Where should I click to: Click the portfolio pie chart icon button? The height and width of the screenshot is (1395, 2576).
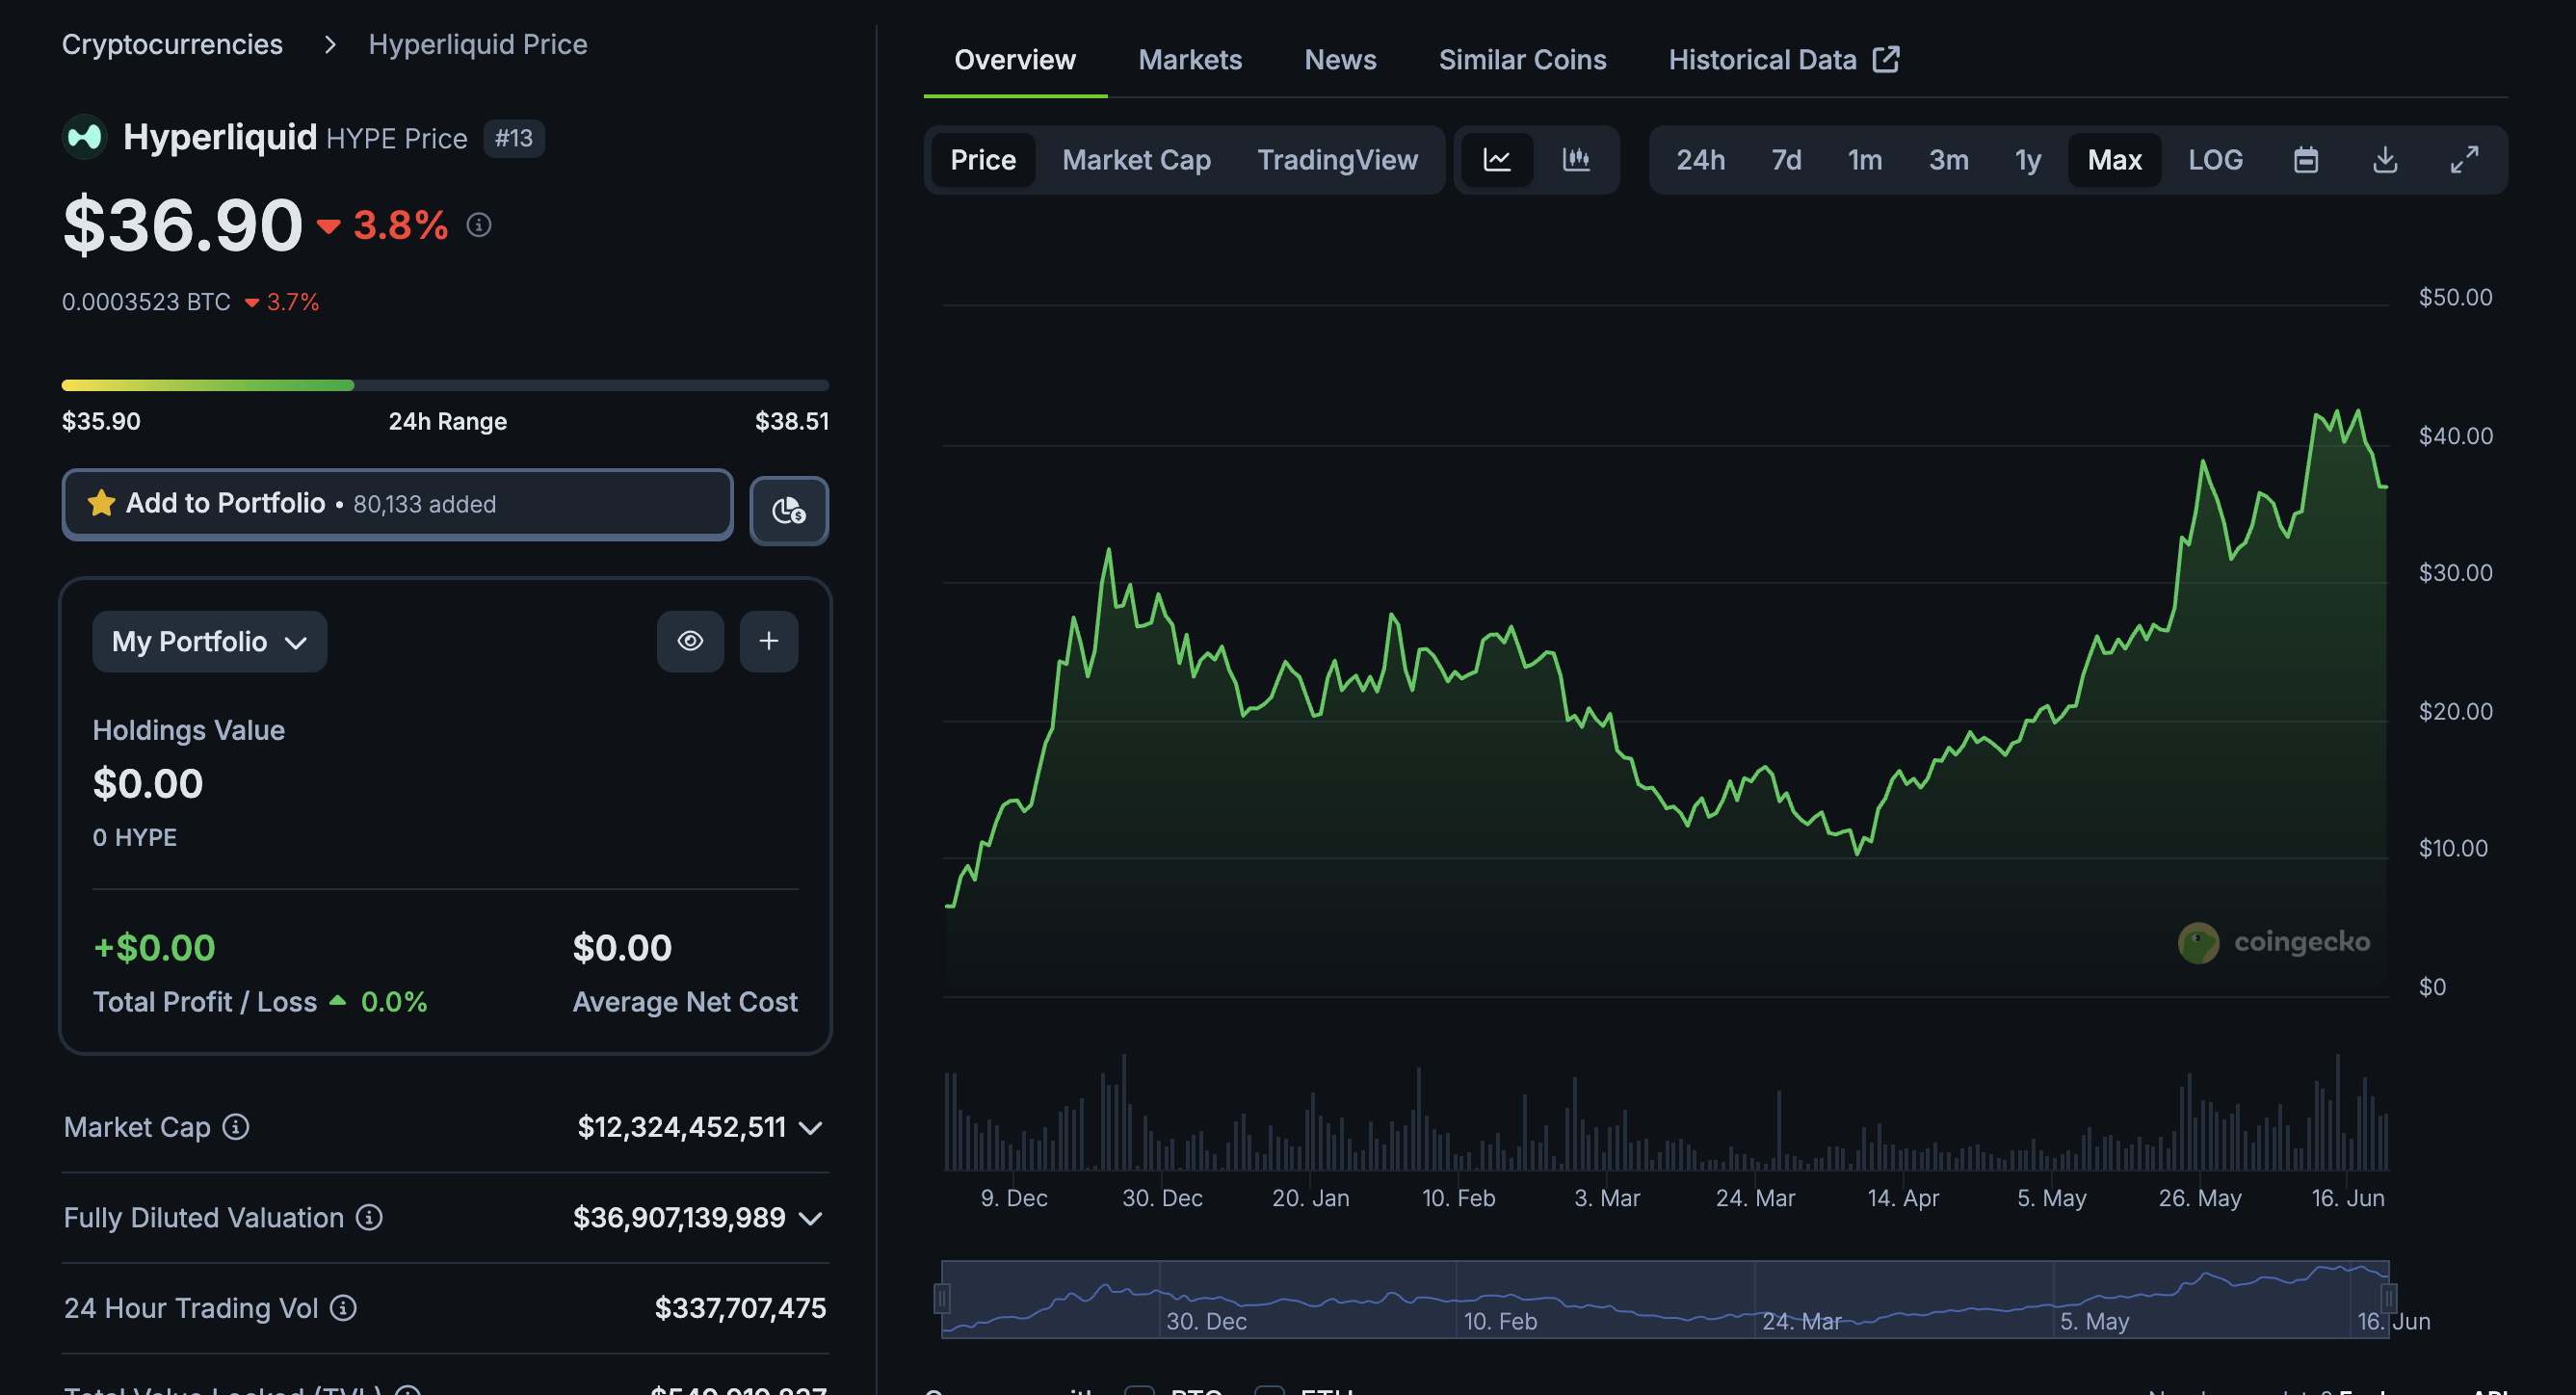click(x=789, y=511)
